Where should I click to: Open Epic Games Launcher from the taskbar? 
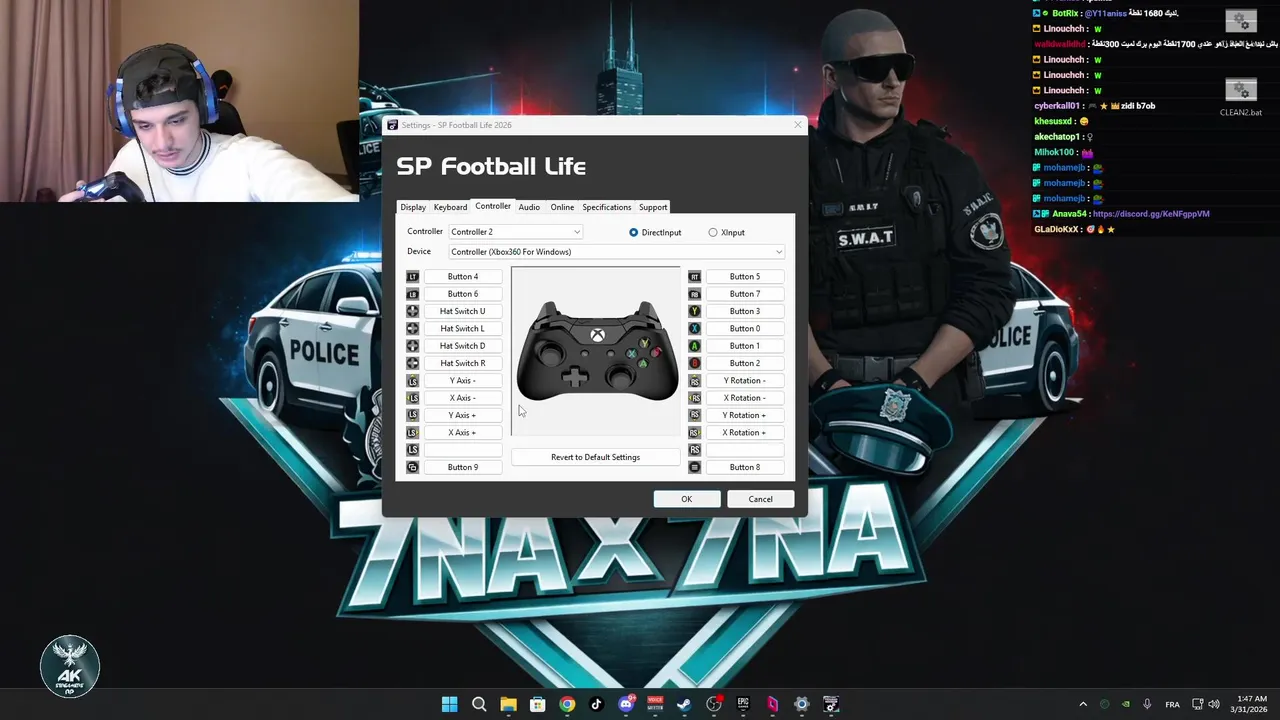pos(743,704)
